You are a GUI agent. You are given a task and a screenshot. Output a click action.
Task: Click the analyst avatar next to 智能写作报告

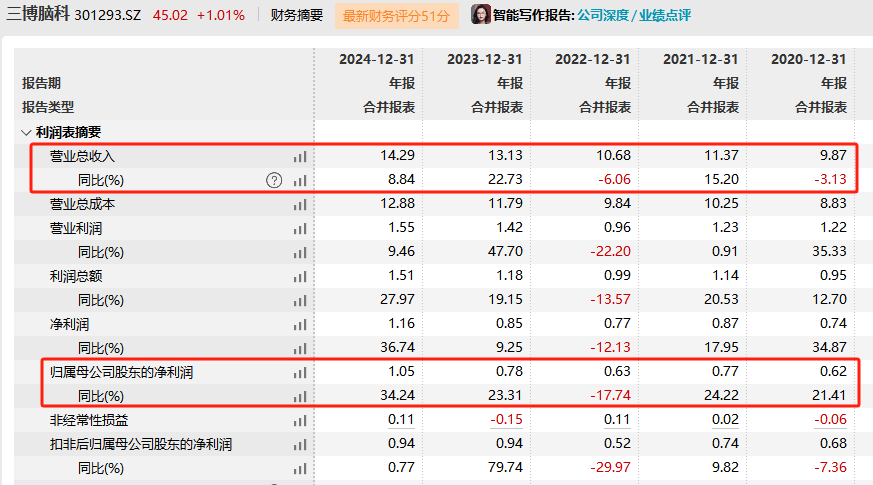(480, 15)
